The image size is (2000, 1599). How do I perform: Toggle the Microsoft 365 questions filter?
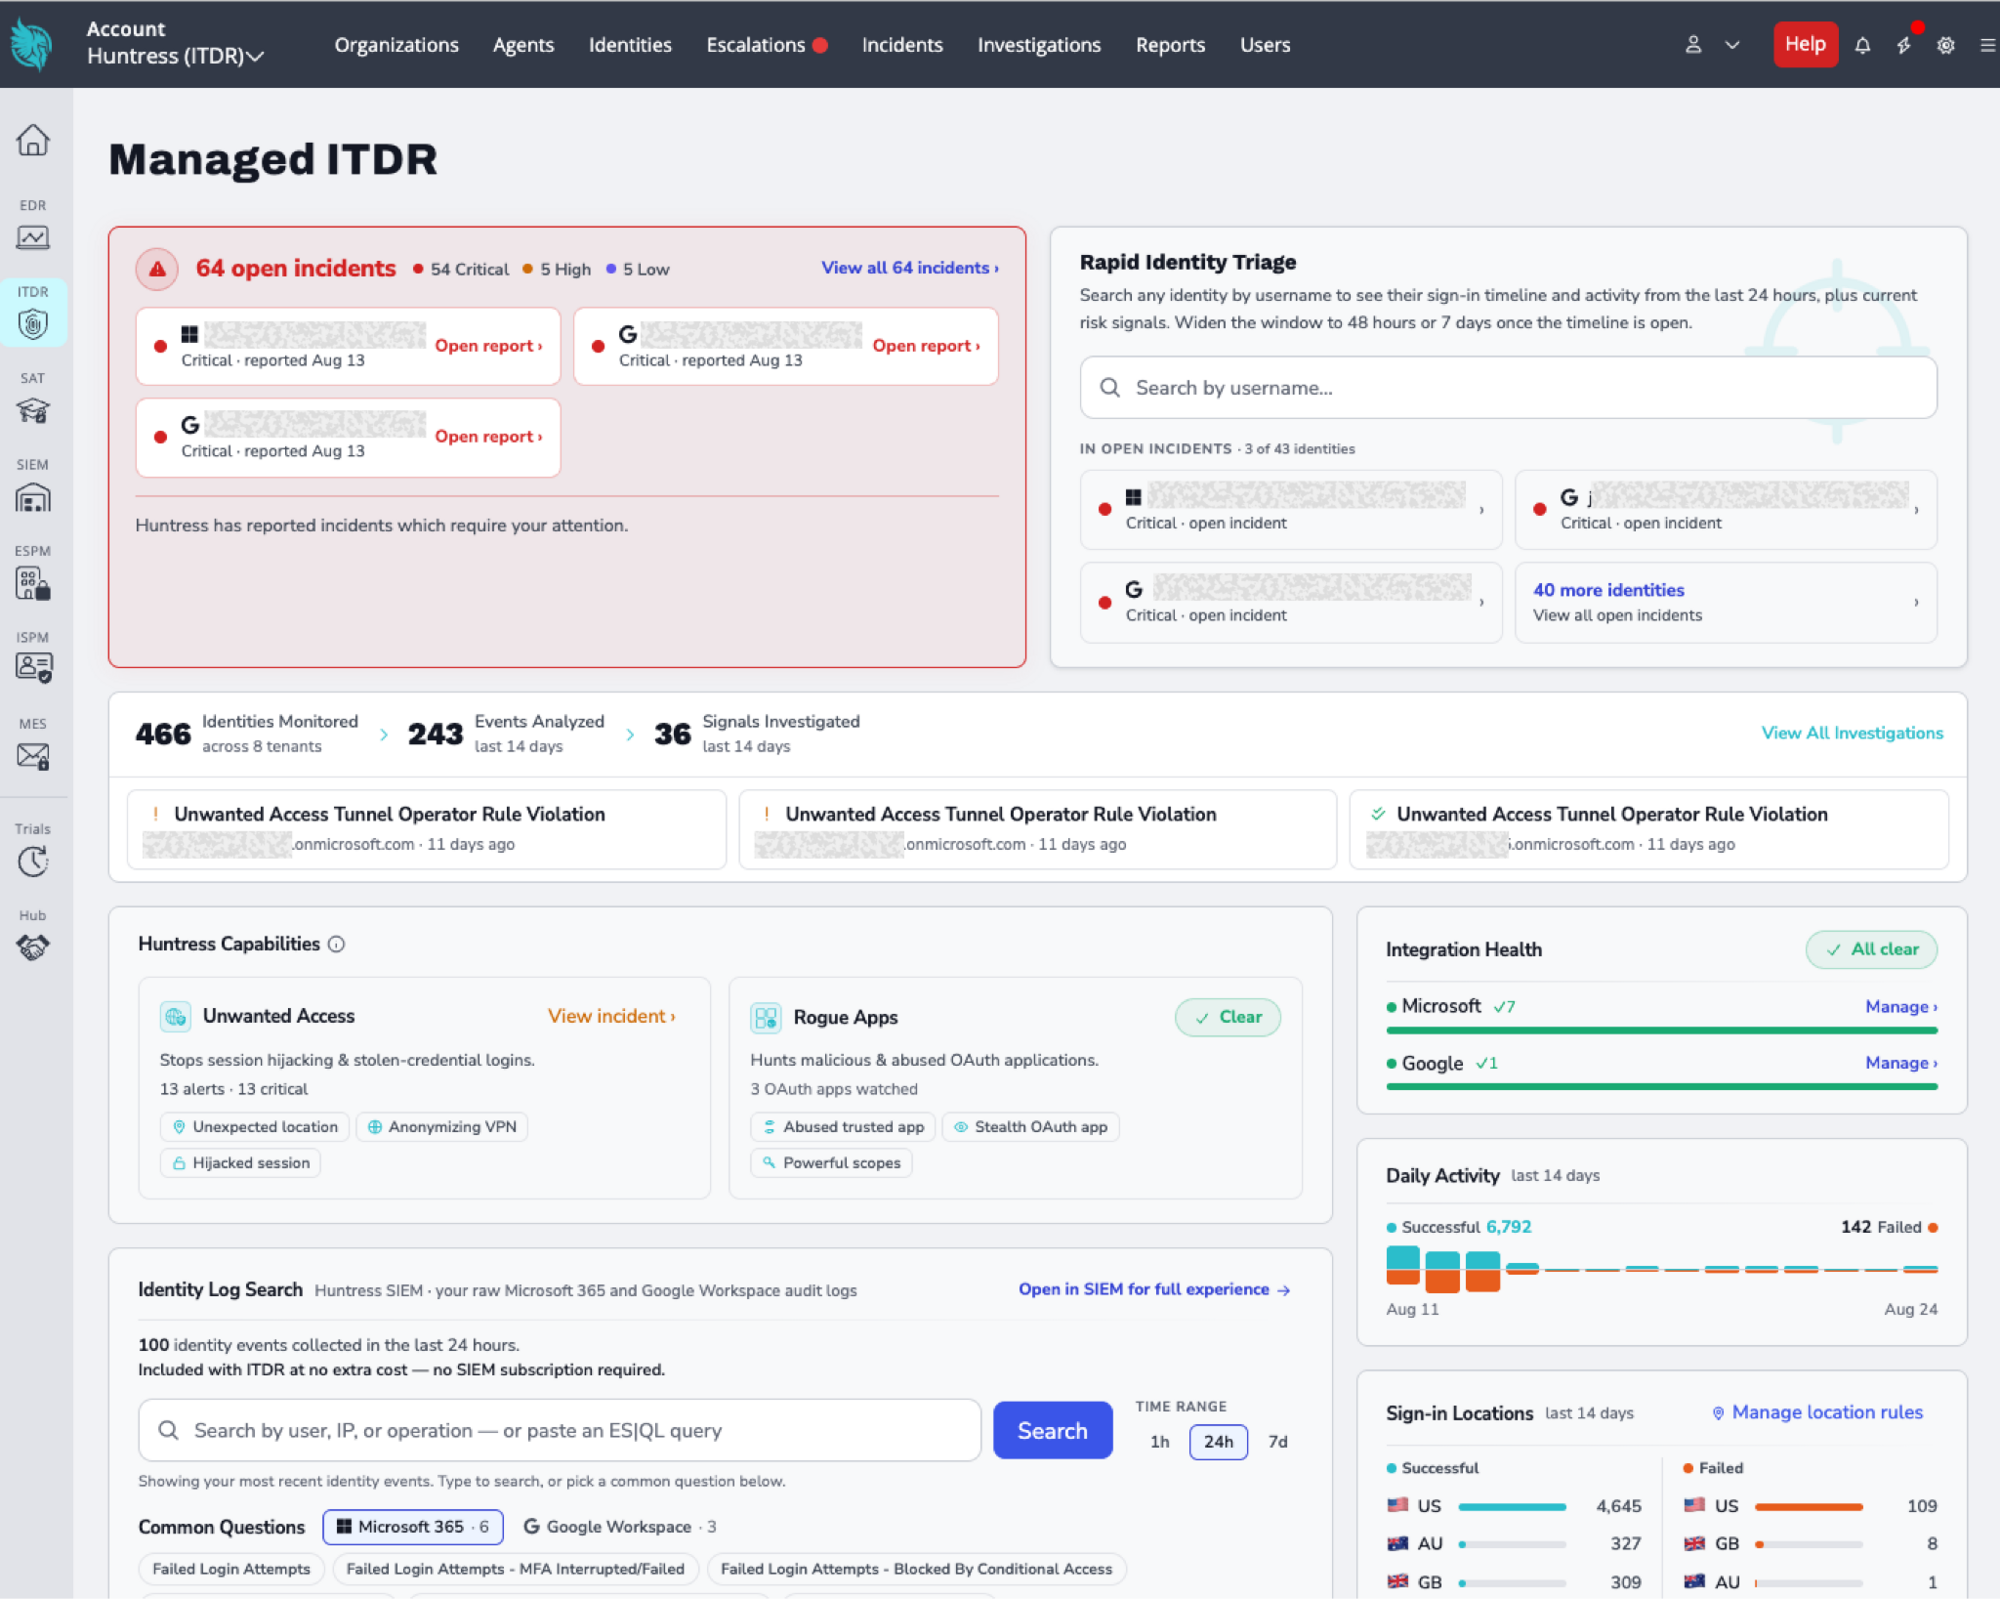pos(413,1527)
